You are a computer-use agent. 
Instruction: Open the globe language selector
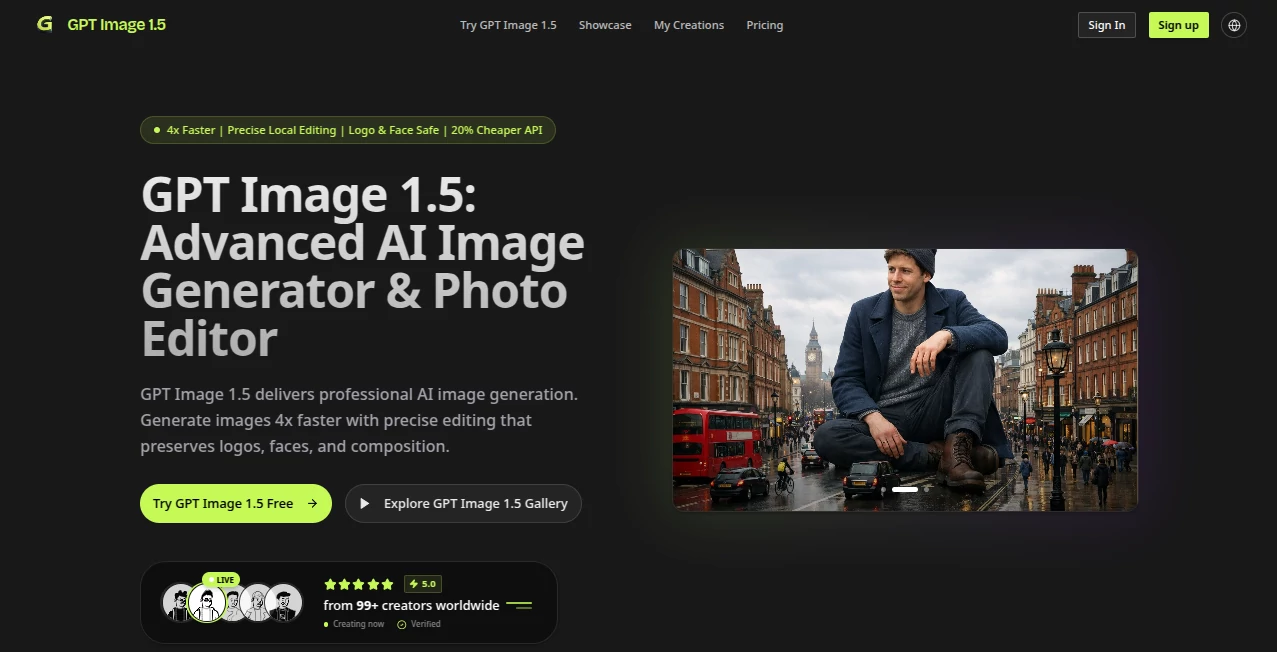(1234, 24)
